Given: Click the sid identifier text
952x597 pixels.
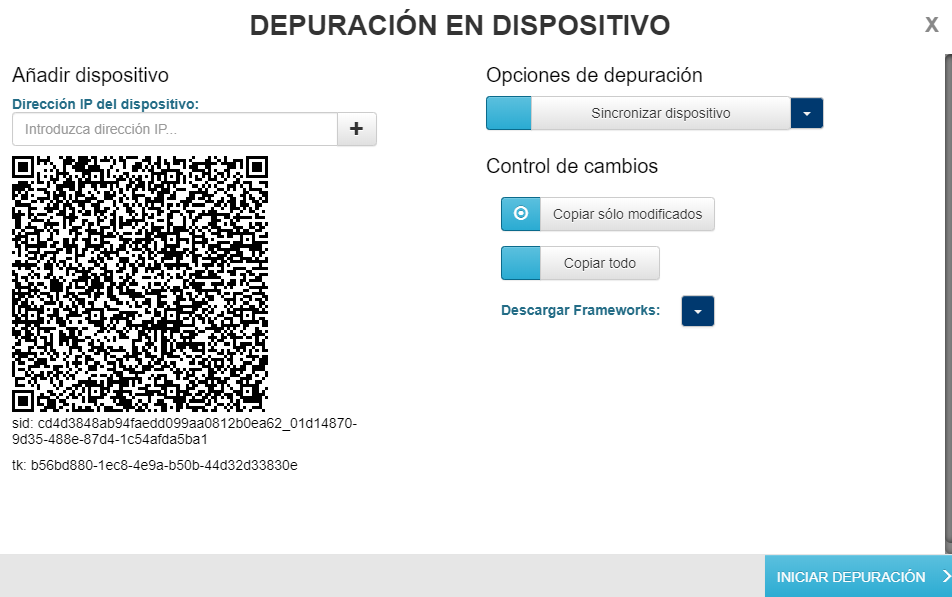Looking at the screenshot, I should point(185,431).
